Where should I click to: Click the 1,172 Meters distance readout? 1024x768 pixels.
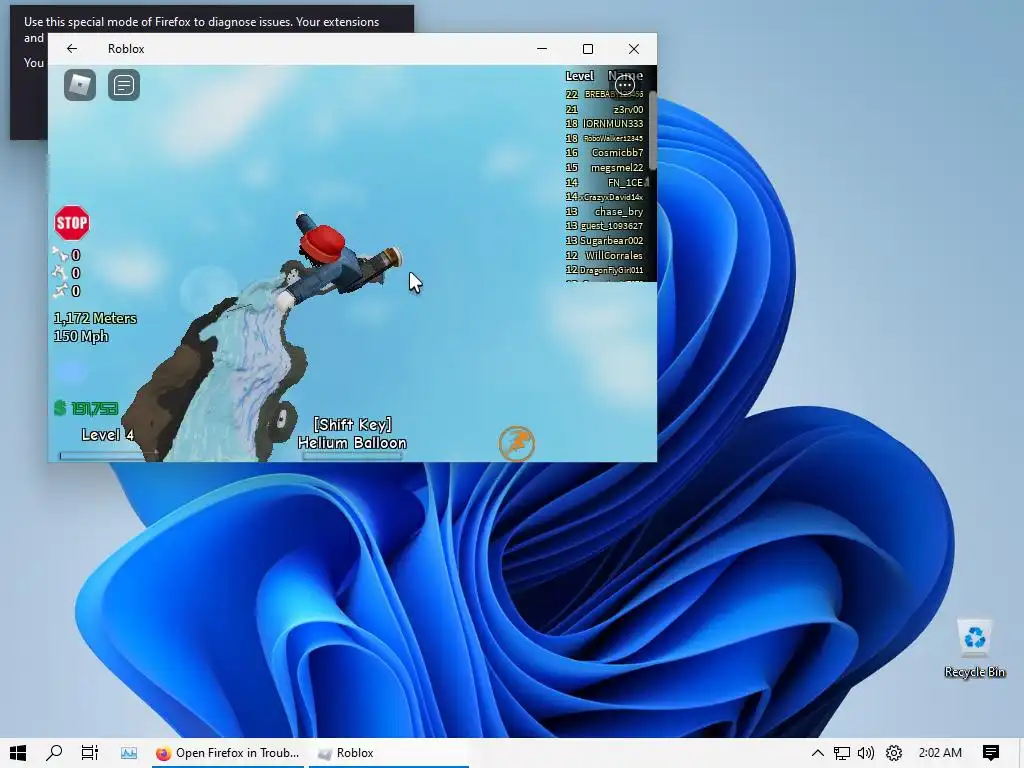(x=95, y=318)
